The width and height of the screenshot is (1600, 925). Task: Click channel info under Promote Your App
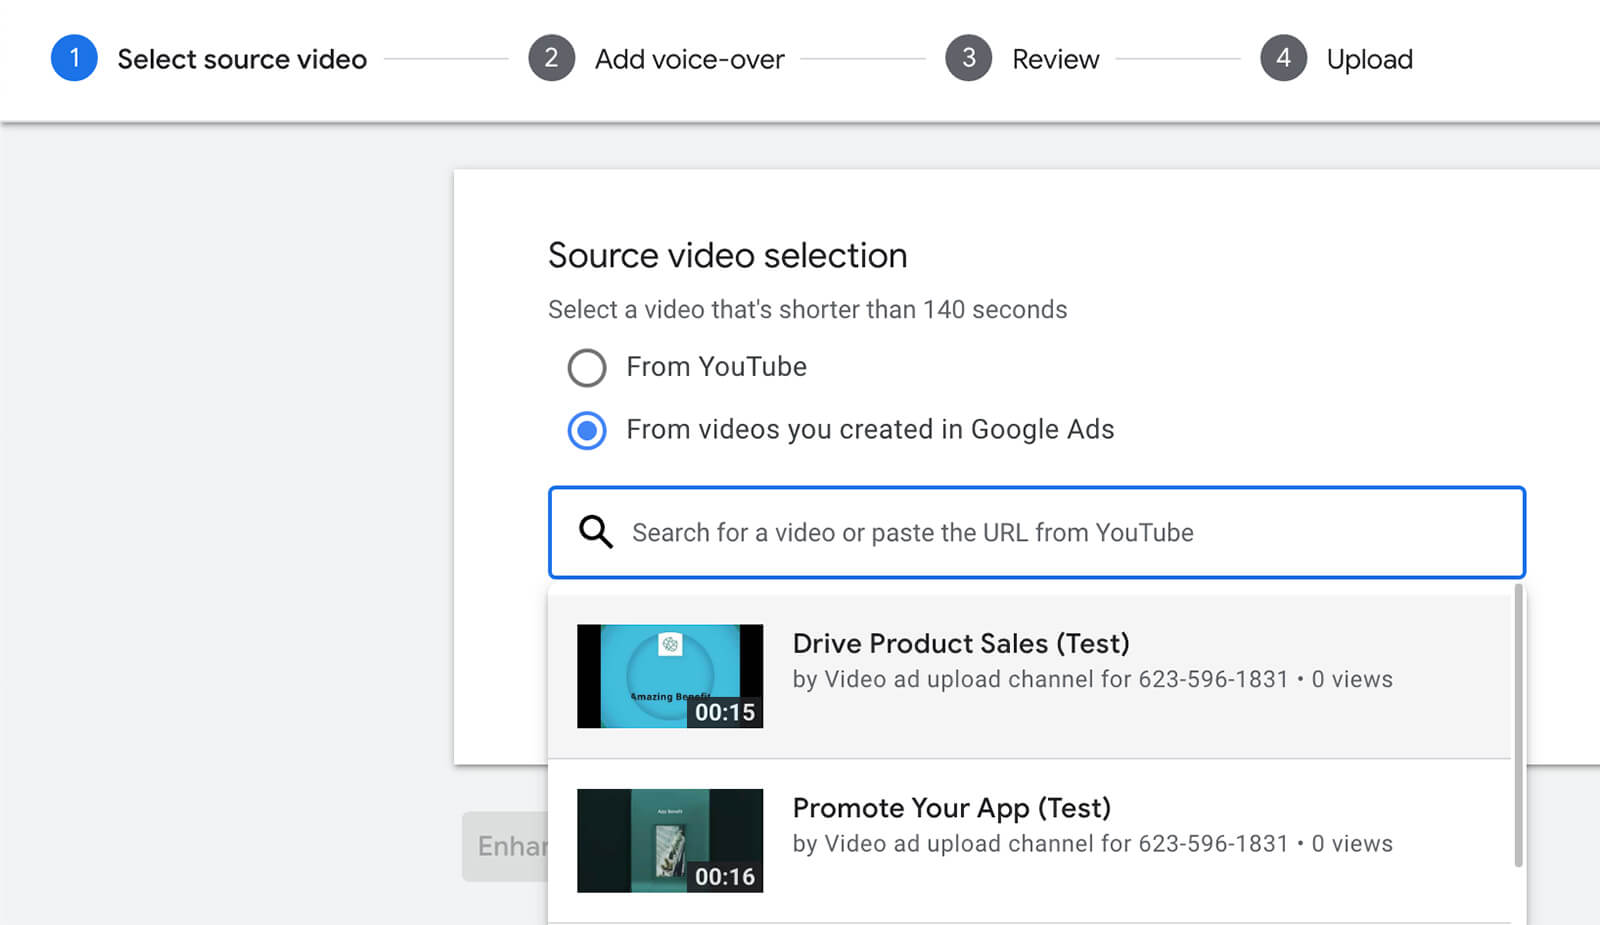(x=1092, y=844)
